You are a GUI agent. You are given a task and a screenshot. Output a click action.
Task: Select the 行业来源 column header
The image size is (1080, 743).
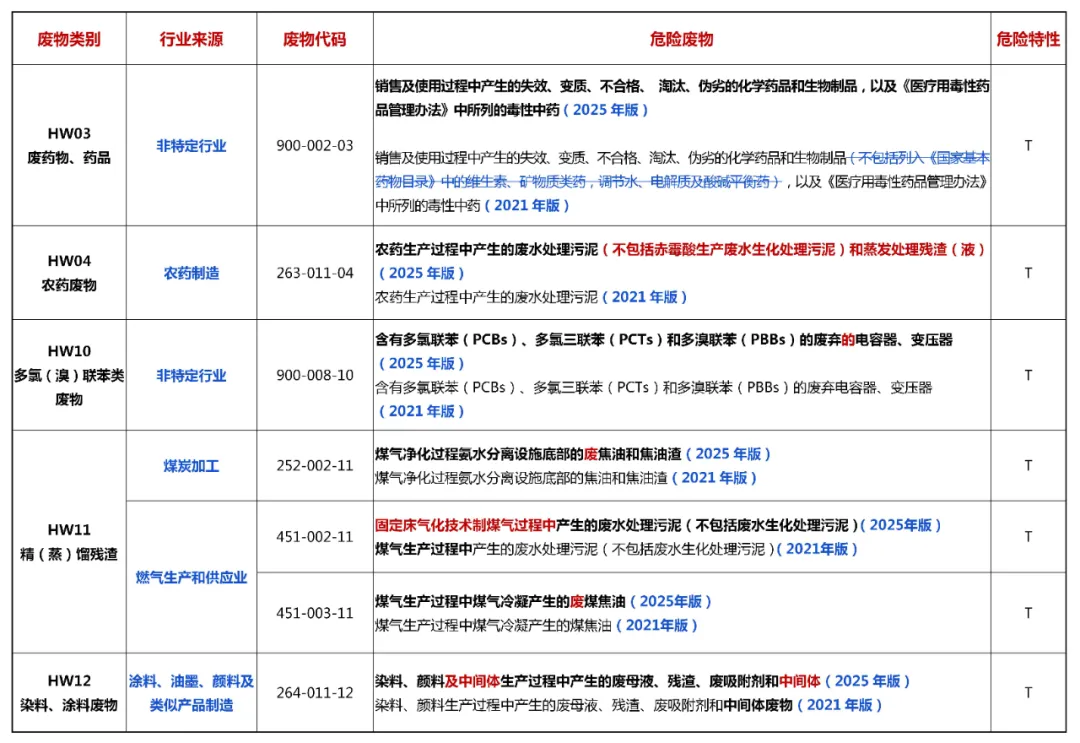coord(191,40)
